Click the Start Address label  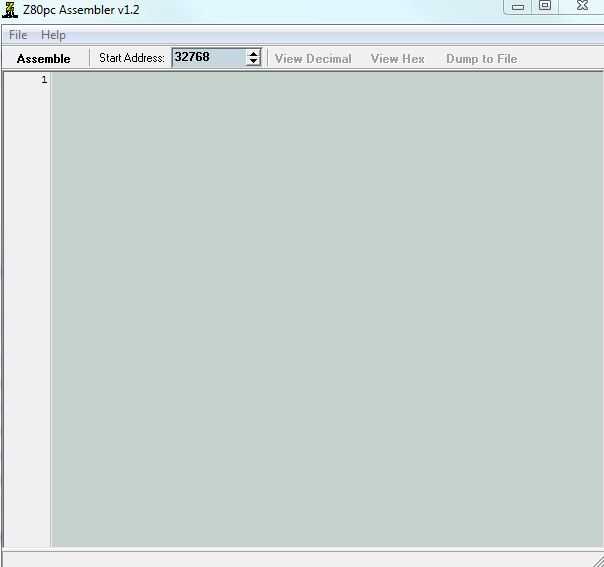[132, 58]
